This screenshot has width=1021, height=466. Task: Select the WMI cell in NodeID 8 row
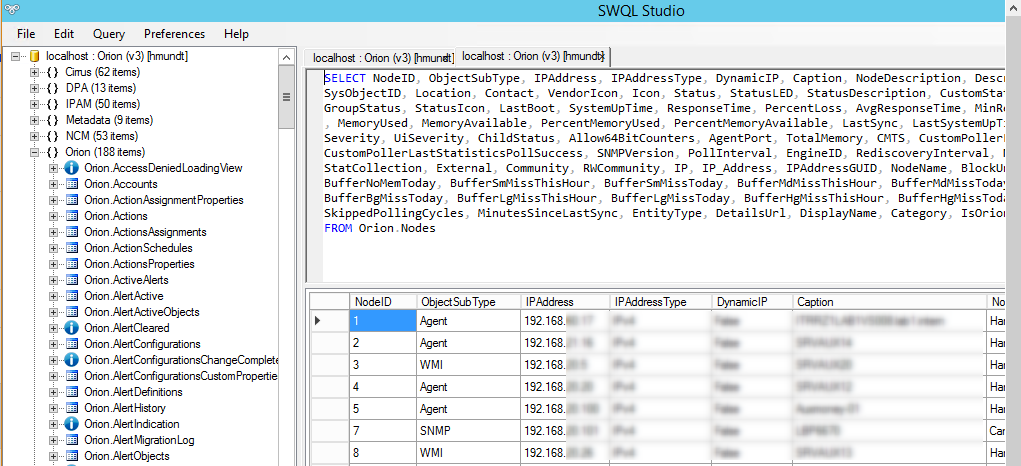click(x=469, y=453)
